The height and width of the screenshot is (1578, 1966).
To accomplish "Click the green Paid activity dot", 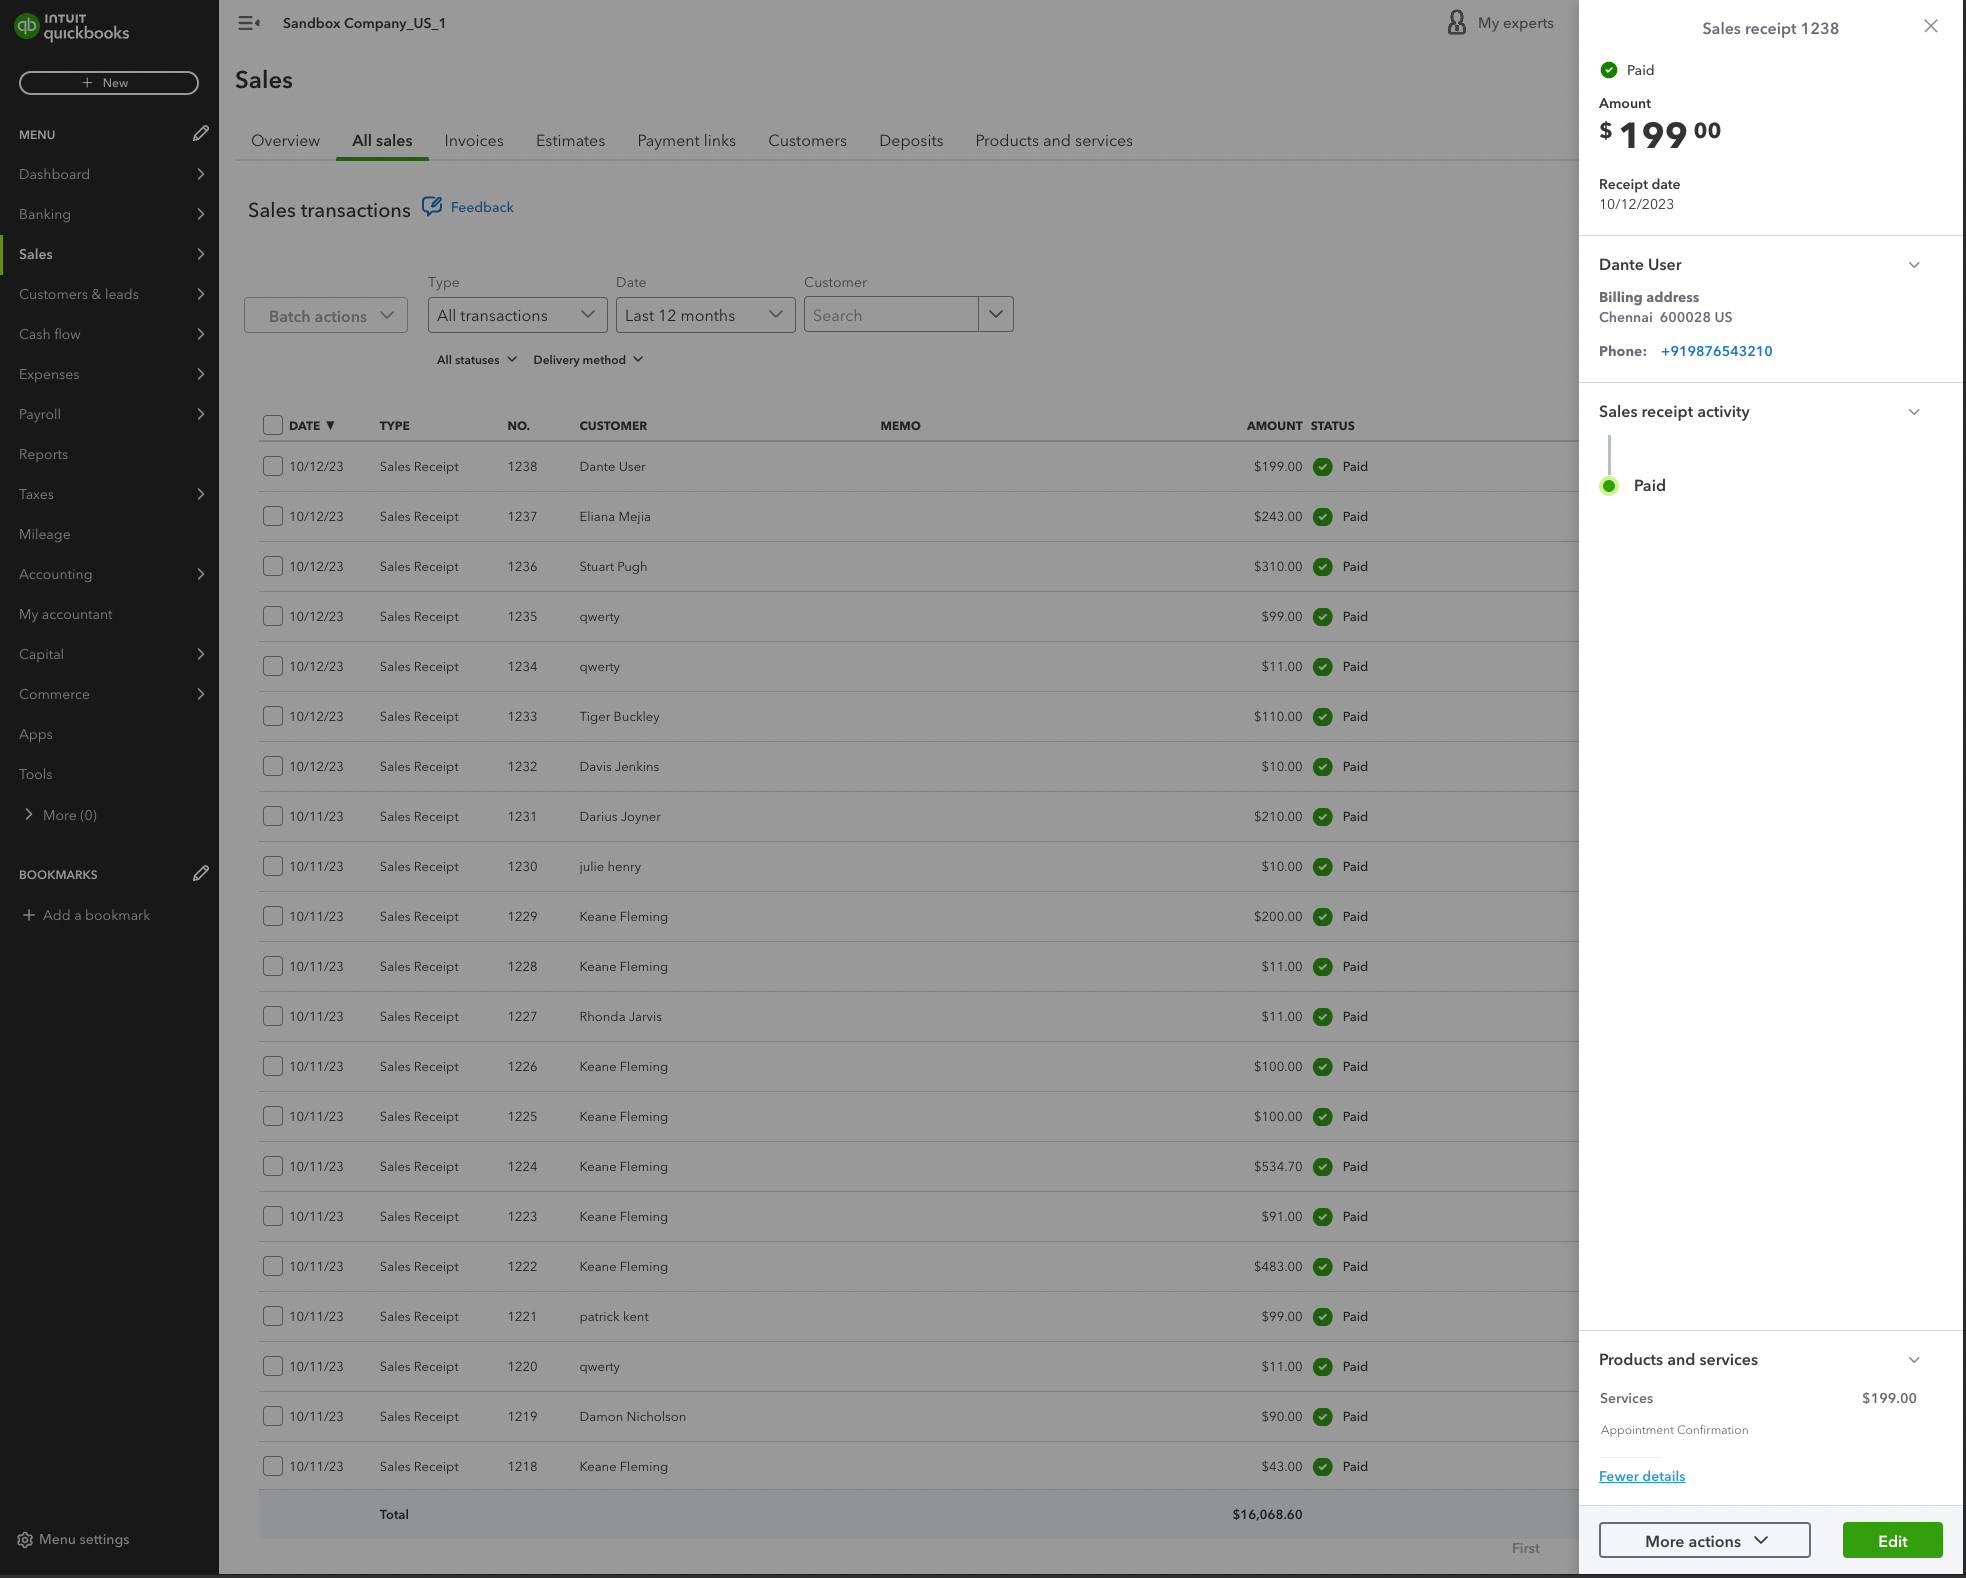I will [1609, 486].
